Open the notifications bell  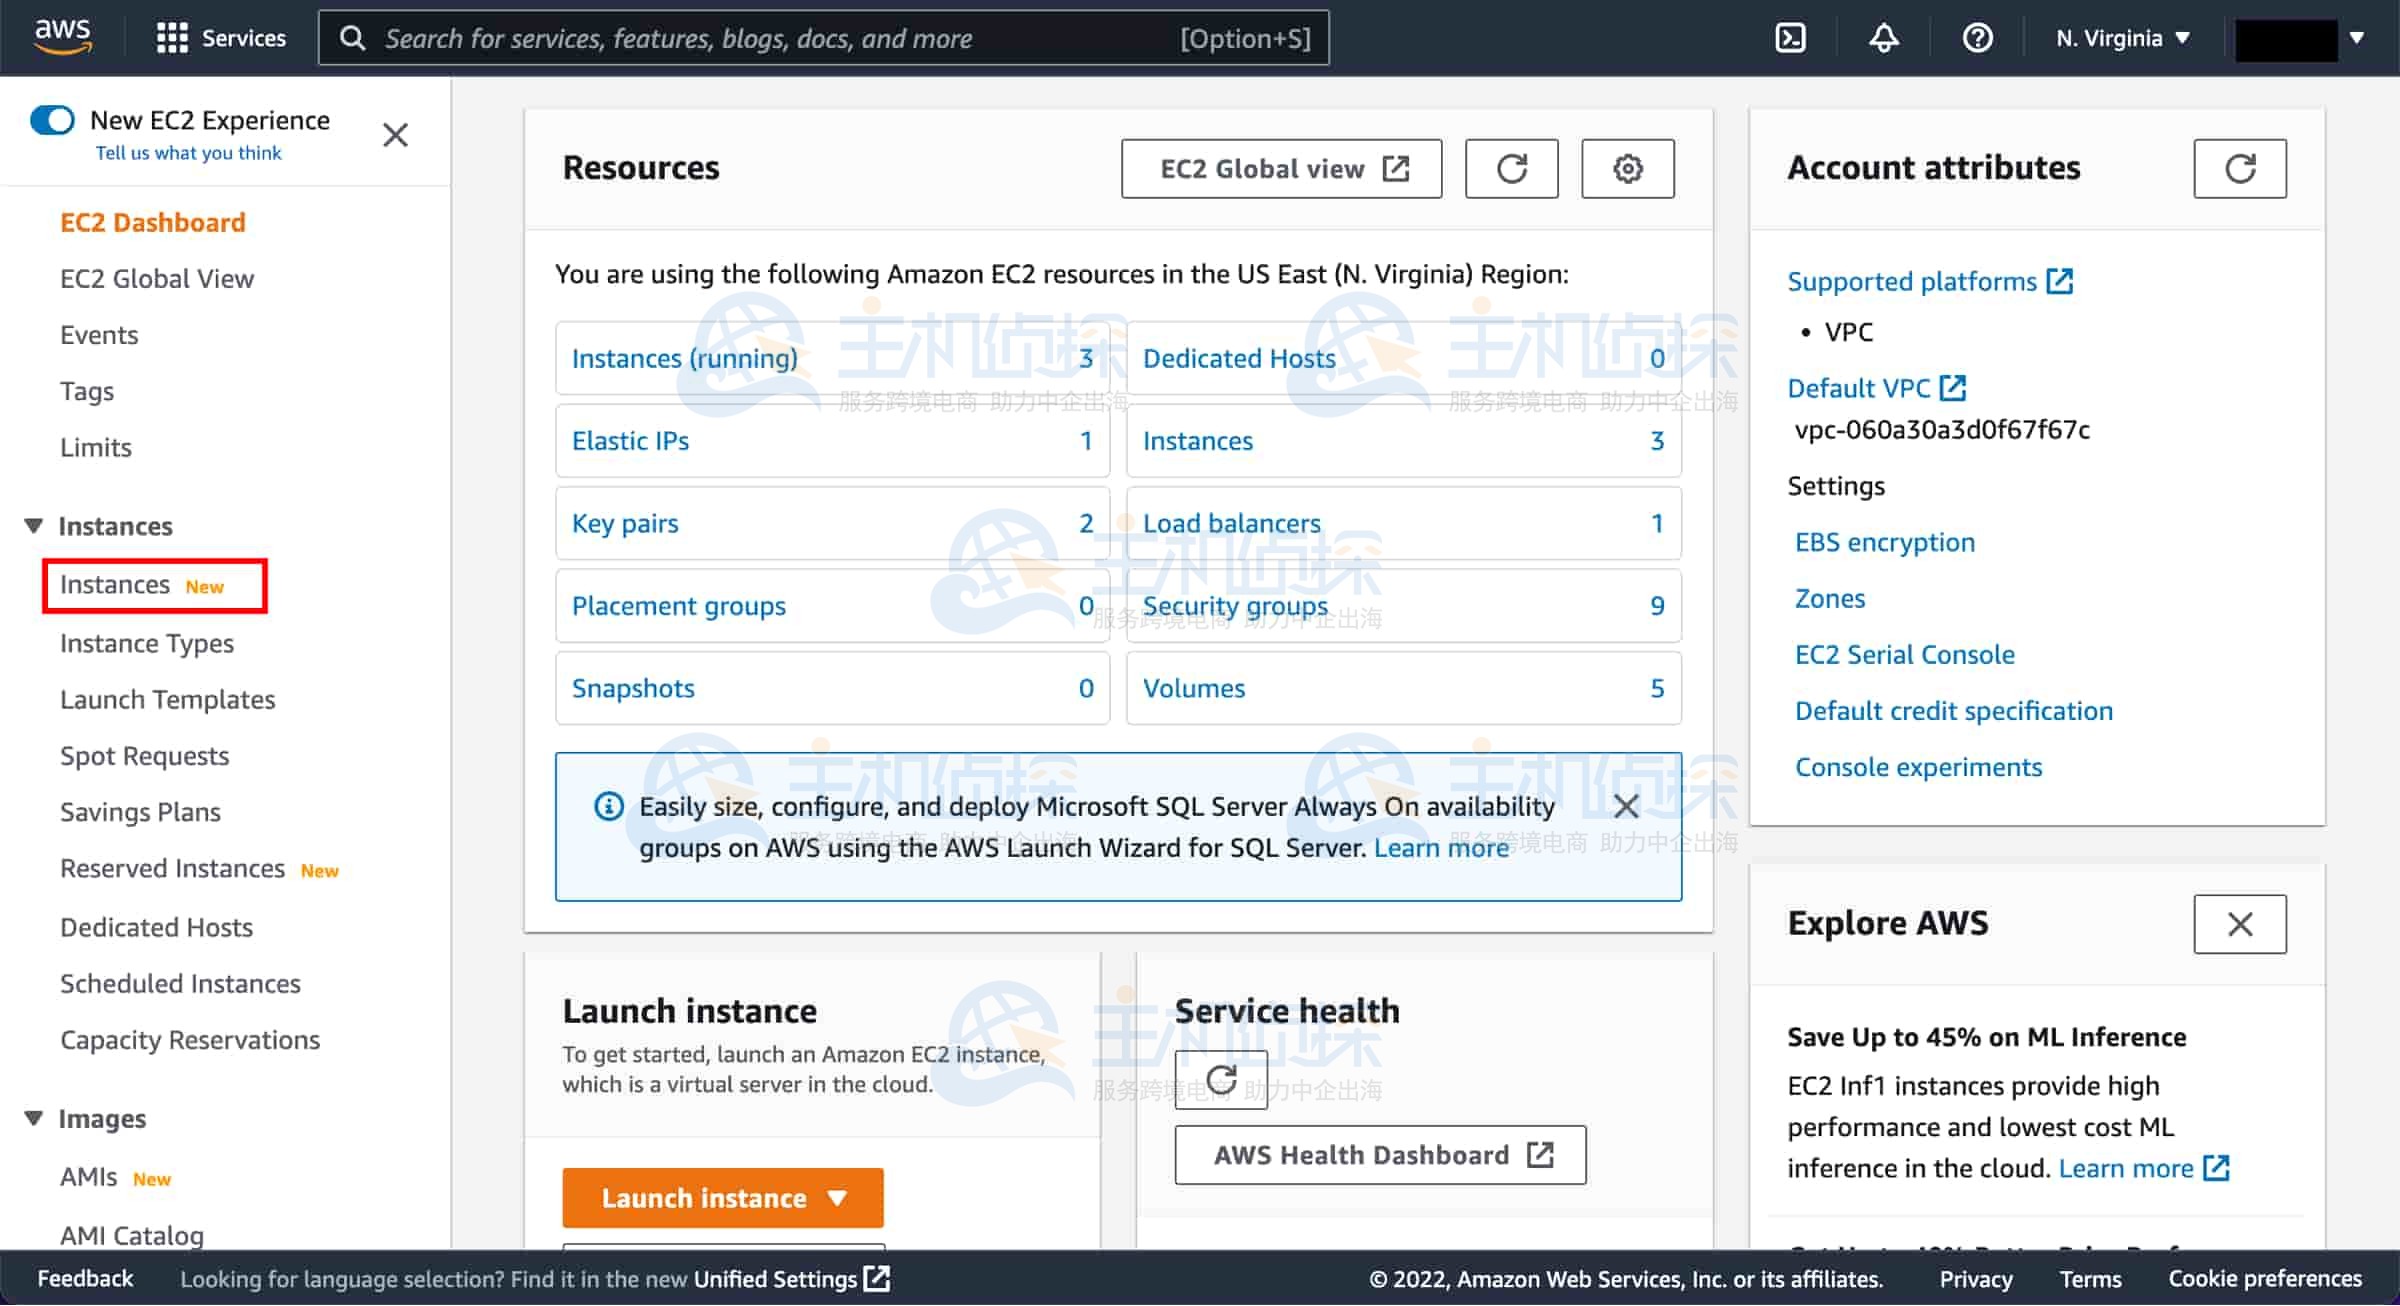[1883, 38]
